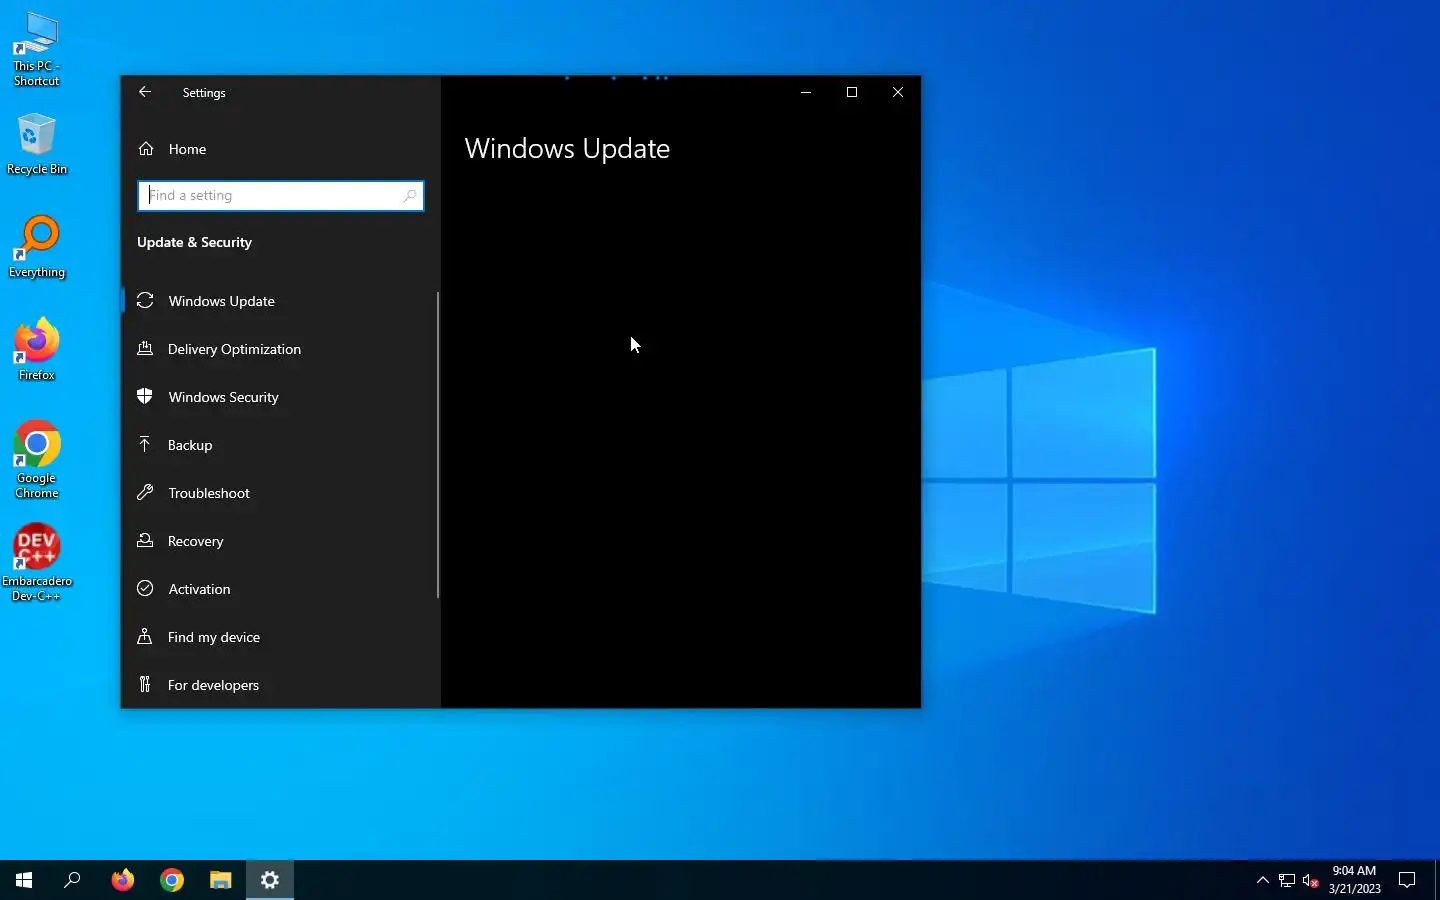The height and width of the screenshot is (900, 1440).
Task: Open taskbar search
Action: click(72, 880)
